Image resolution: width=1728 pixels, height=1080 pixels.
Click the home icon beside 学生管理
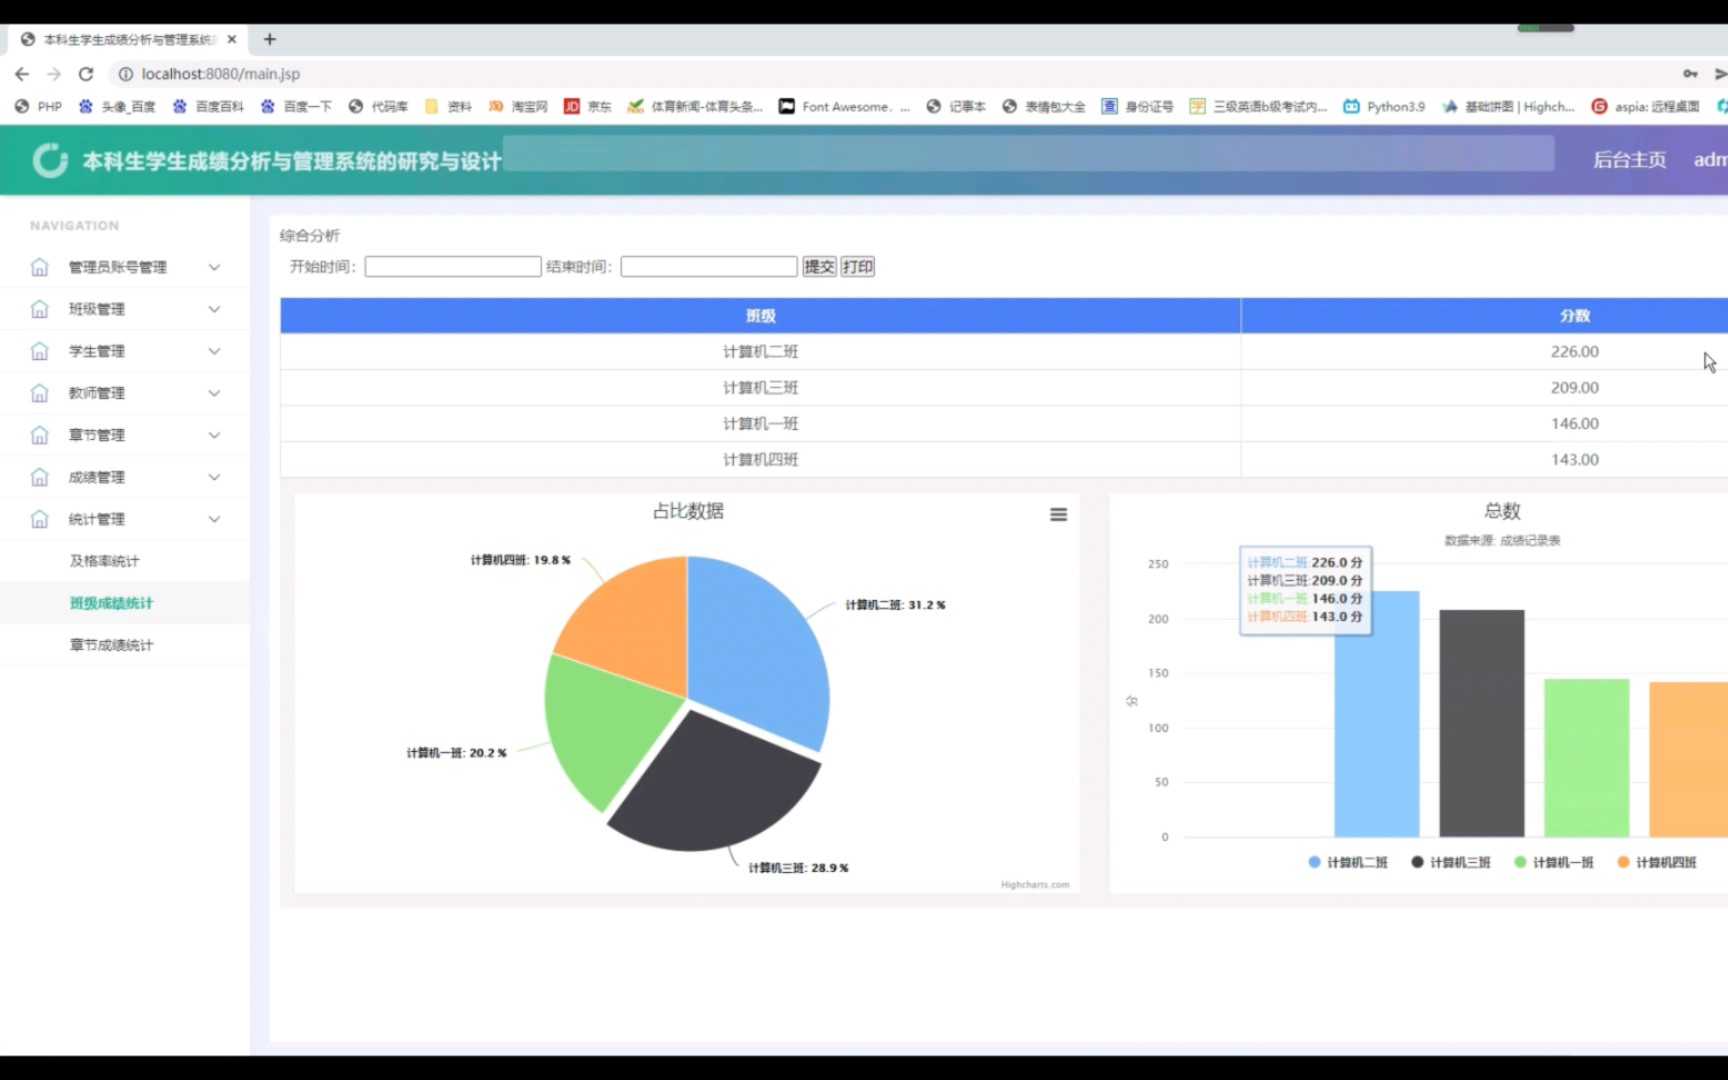pos(39,351)
